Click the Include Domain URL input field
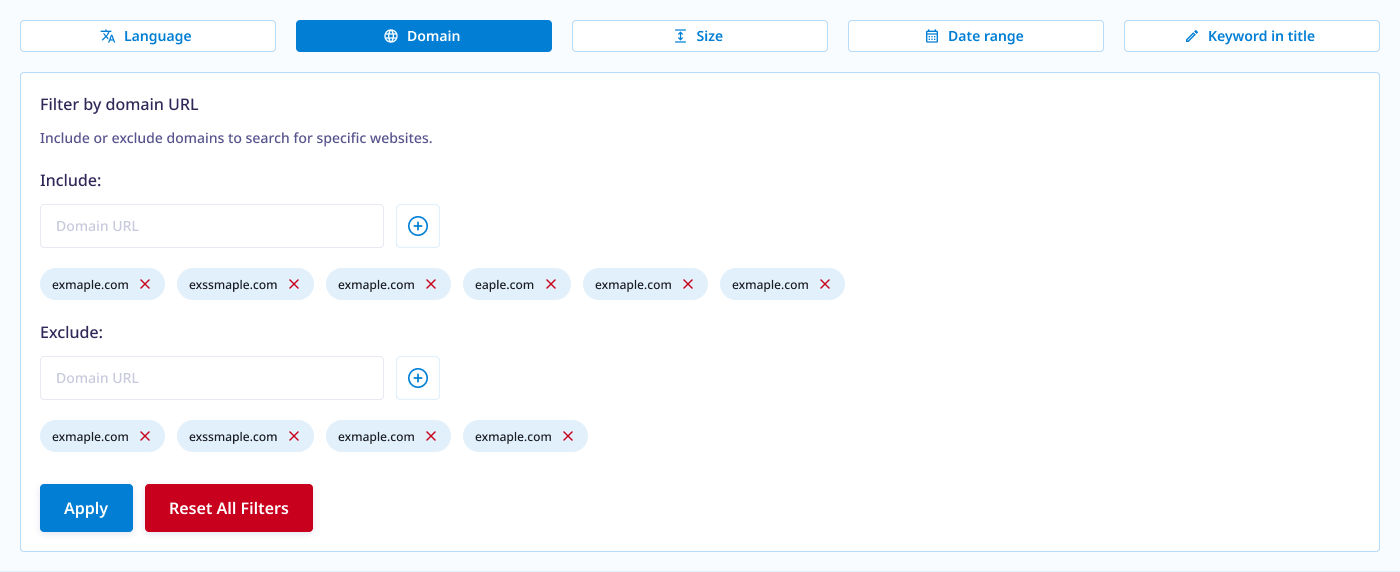 [211, 226]
